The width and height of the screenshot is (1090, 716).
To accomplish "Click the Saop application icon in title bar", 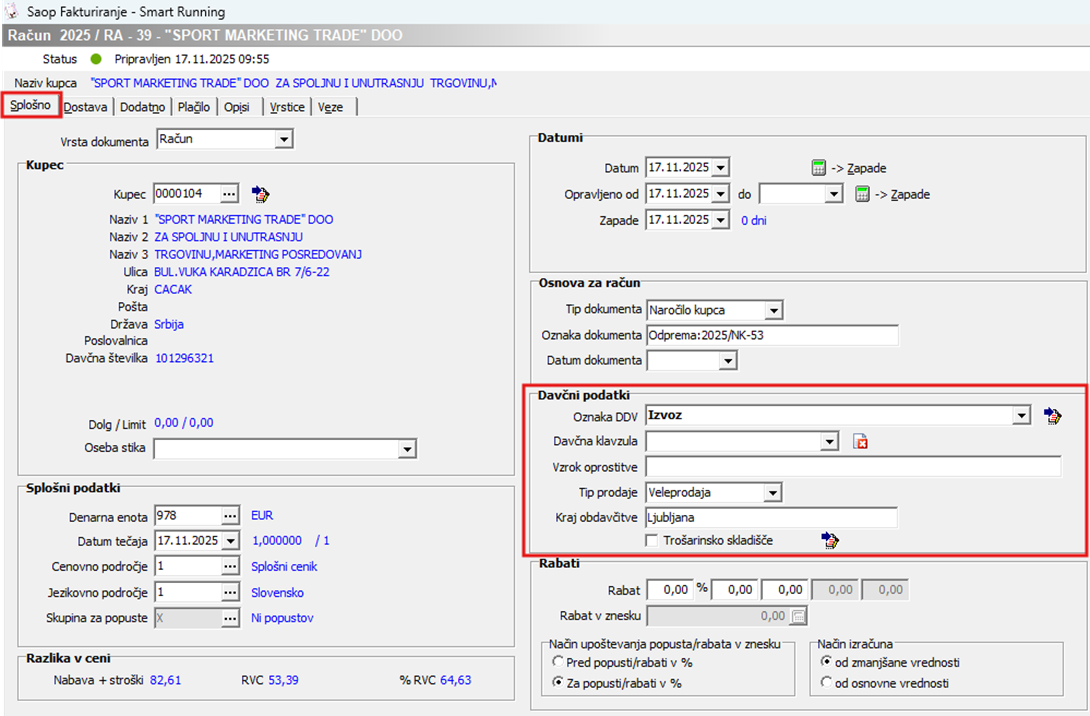I will point(12,12).
